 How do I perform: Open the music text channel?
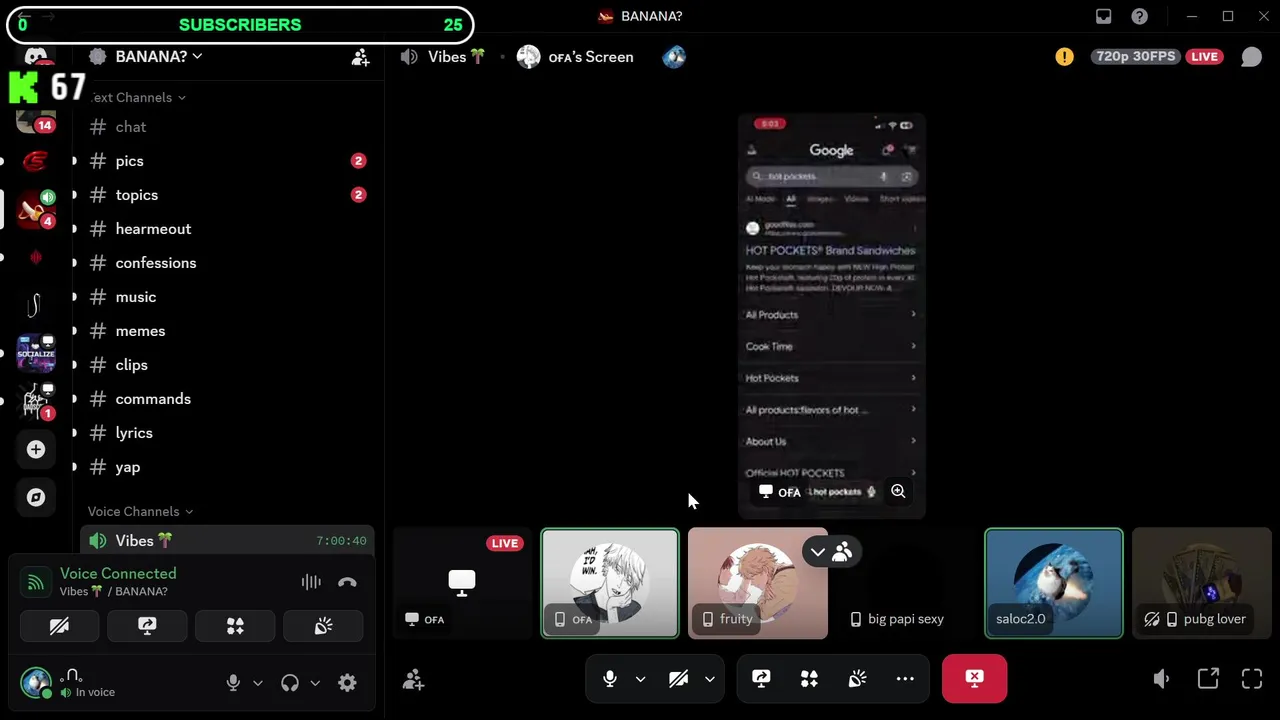(x=227, y=297)
